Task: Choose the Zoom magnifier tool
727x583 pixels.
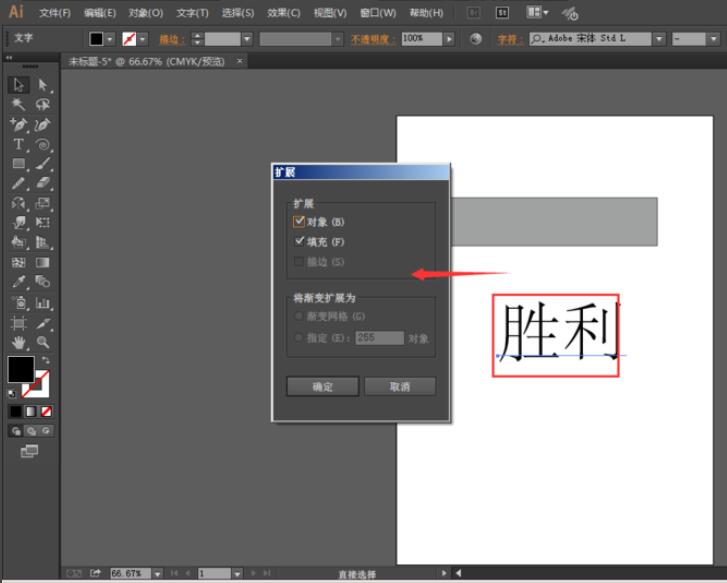Action: click(43, 343)
